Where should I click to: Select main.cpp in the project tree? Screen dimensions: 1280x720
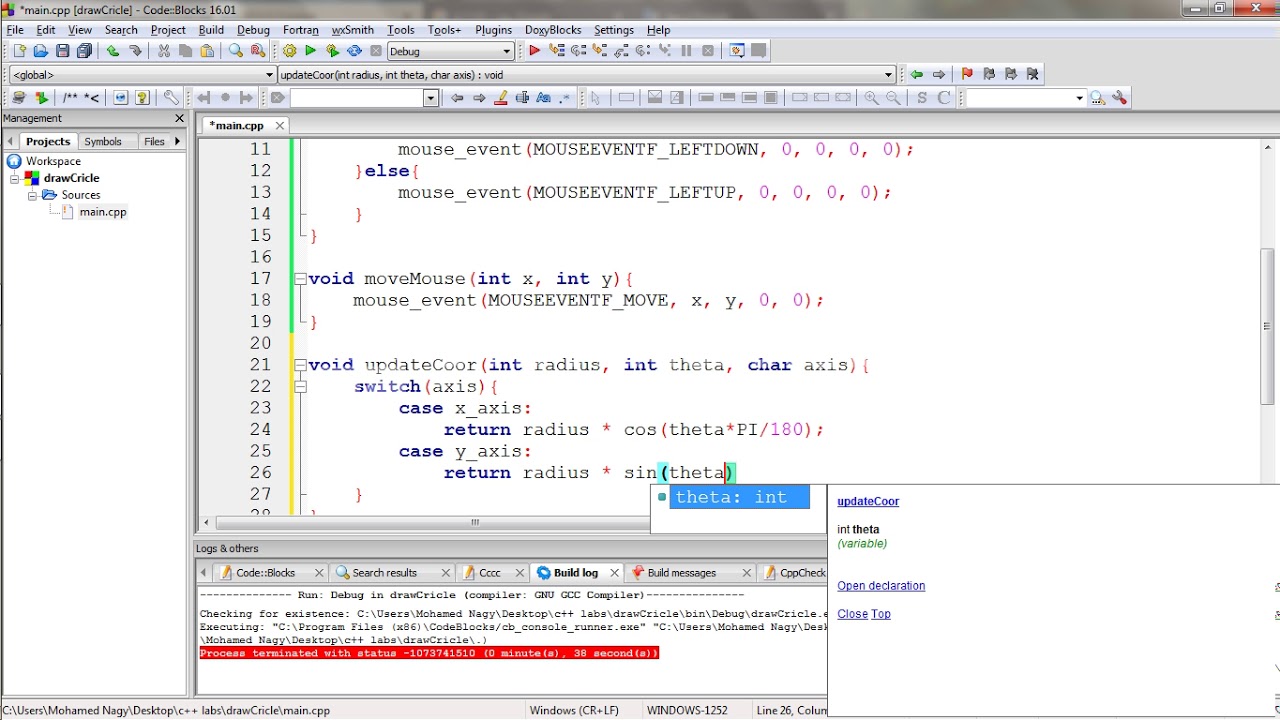coord(102,212)
